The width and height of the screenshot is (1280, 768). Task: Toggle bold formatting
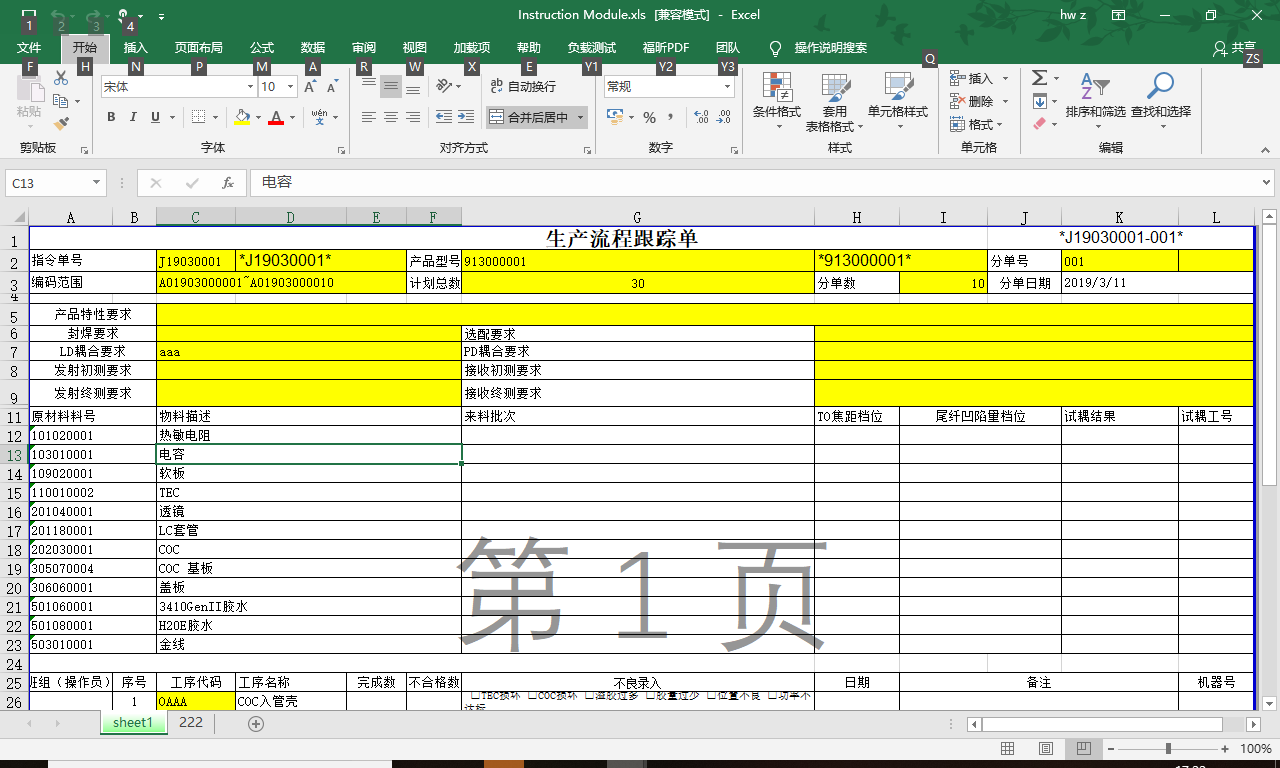point(111,117)
